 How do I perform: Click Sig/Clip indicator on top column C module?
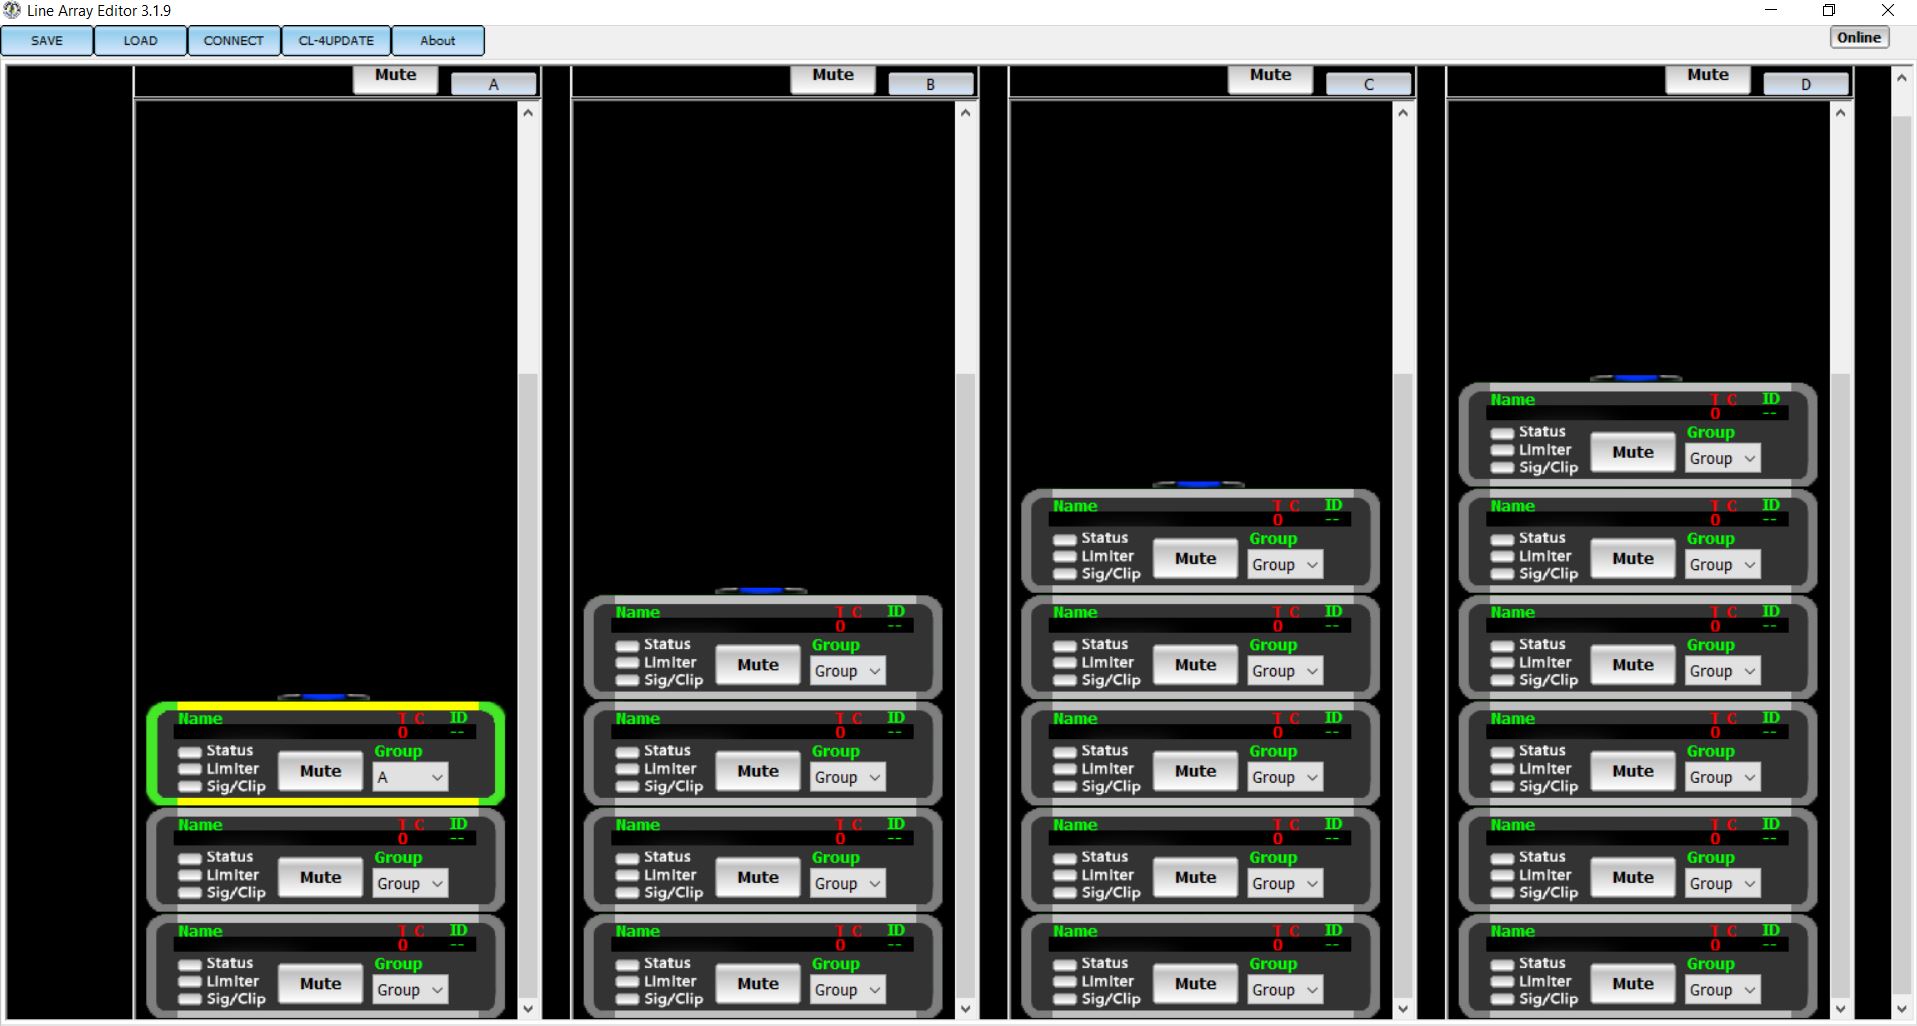point(1065,575)
